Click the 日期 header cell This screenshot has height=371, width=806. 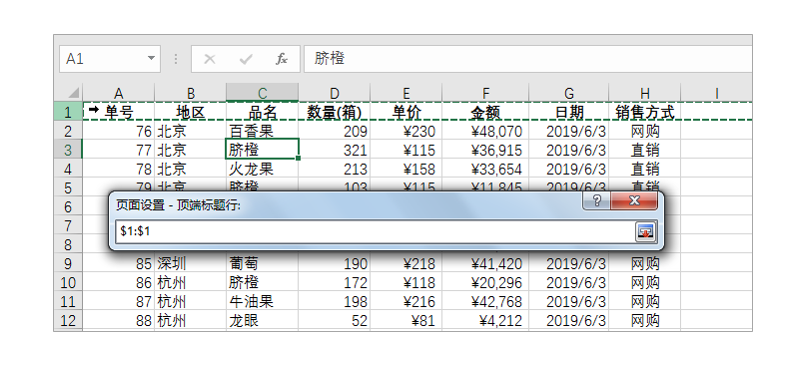569,112
